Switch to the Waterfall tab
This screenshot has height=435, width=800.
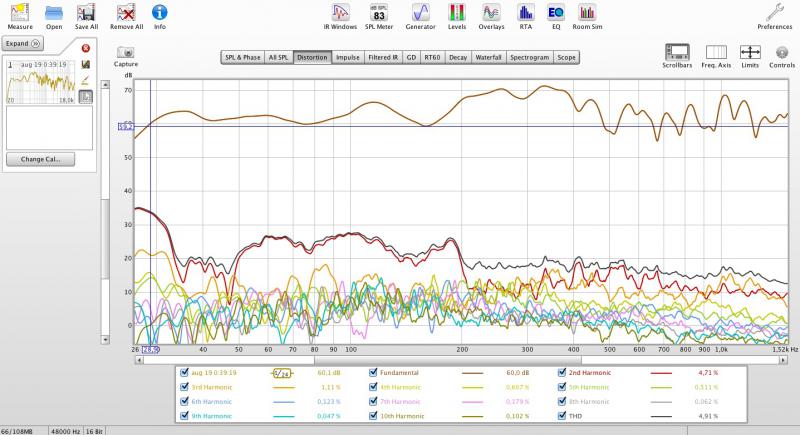[488, 58]
